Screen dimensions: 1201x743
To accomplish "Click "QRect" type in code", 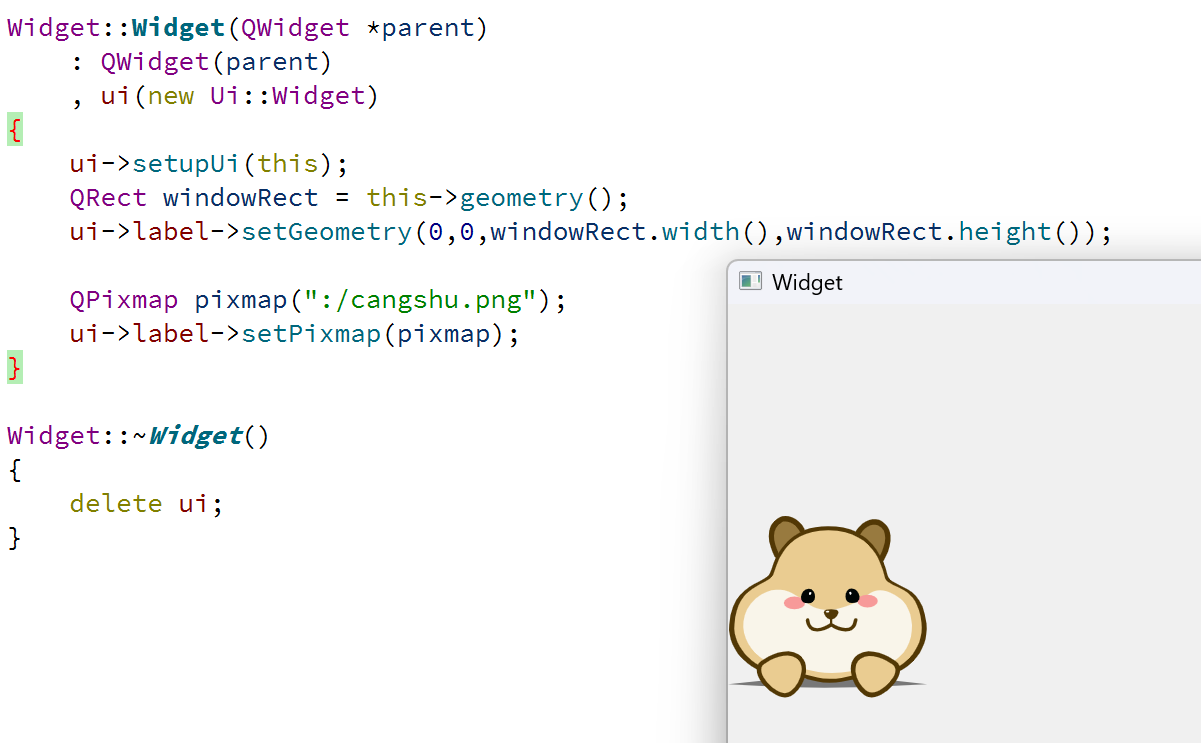I will (108, 198).
